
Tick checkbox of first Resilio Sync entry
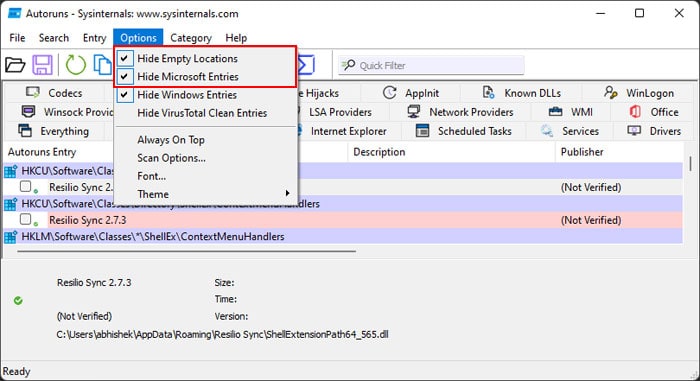[x=25, y=186]
